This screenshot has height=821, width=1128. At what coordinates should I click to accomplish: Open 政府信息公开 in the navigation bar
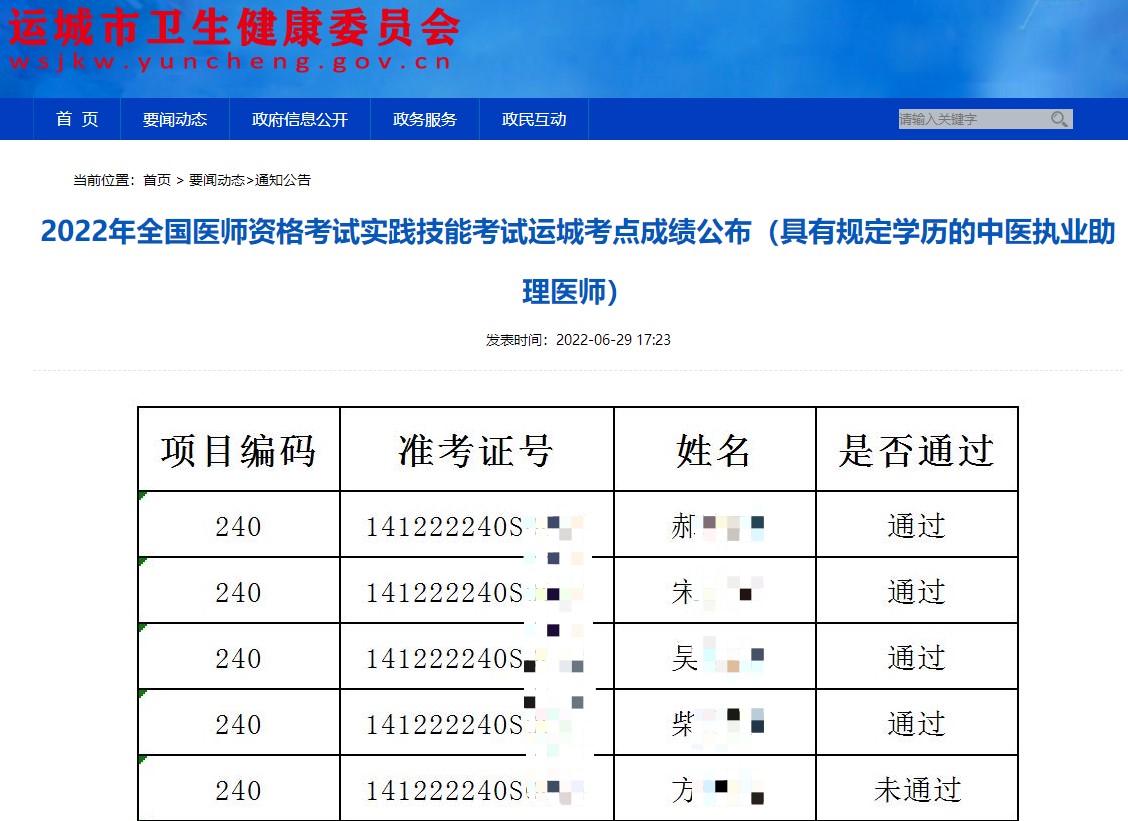point(300,120)
